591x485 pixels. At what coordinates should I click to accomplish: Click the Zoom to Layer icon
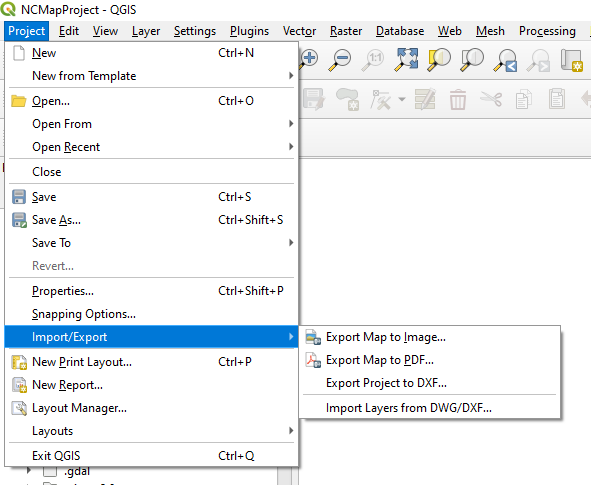click(472, 60)
